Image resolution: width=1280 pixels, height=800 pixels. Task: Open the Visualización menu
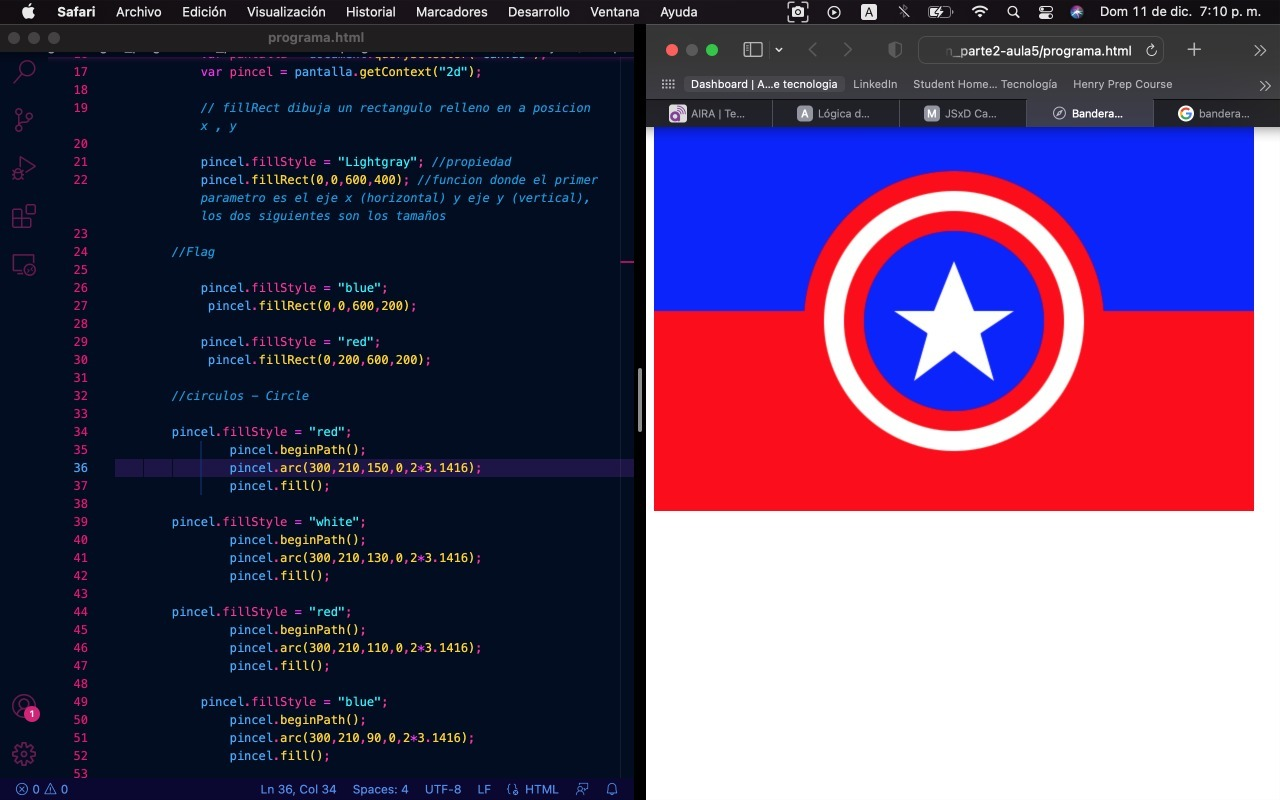[x=286, y=12]
